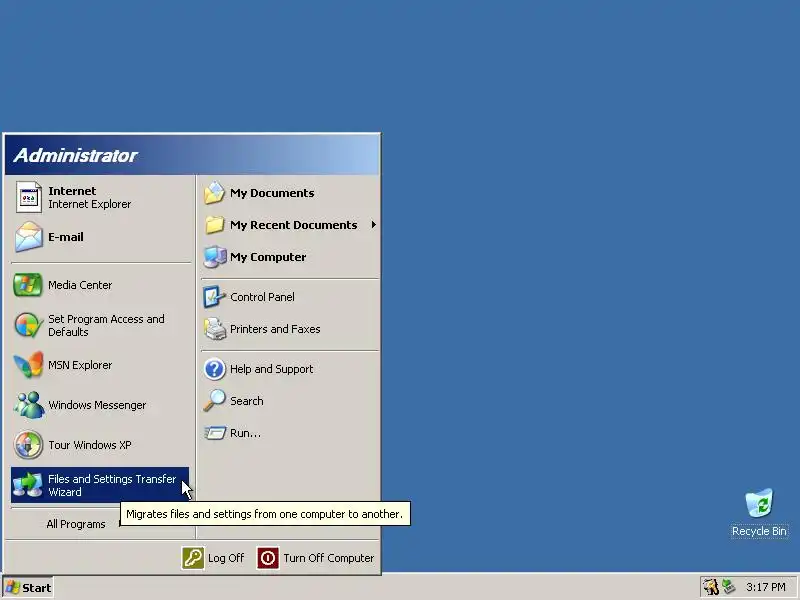Screen dimensions: 800x600
Task: Click the network connection tray icon
Action: click(728, 587)
